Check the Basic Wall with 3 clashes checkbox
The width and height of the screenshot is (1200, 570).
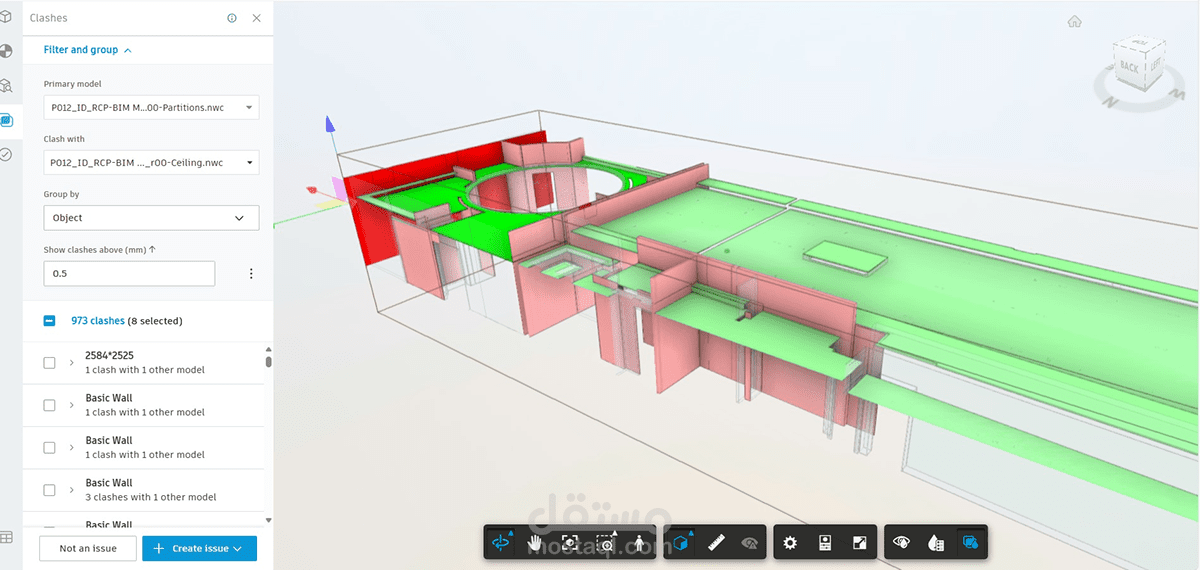coord(49,490)
